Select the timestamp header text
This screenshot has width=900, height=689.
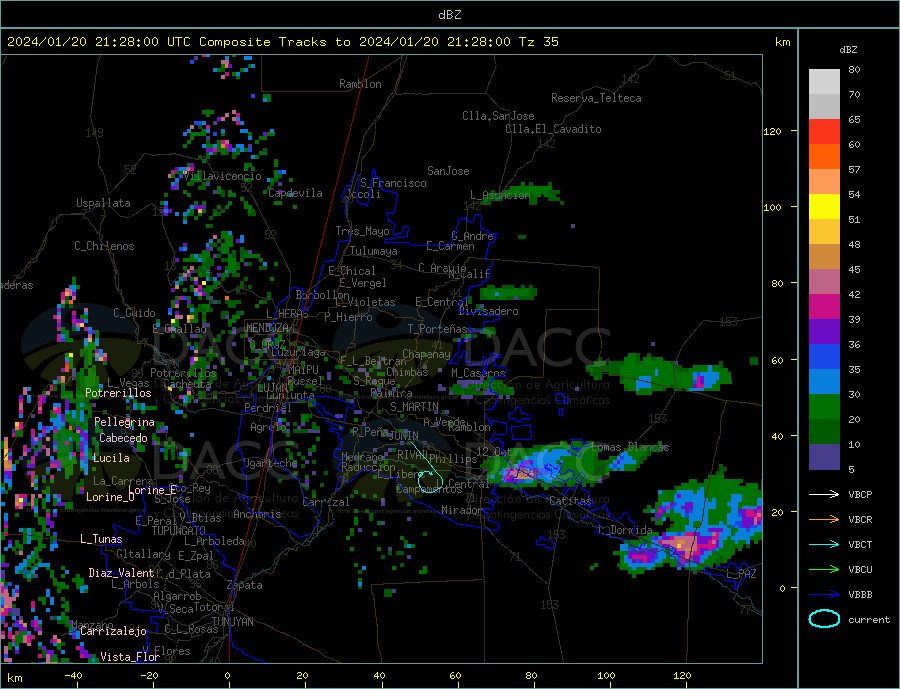pos(282,42)
